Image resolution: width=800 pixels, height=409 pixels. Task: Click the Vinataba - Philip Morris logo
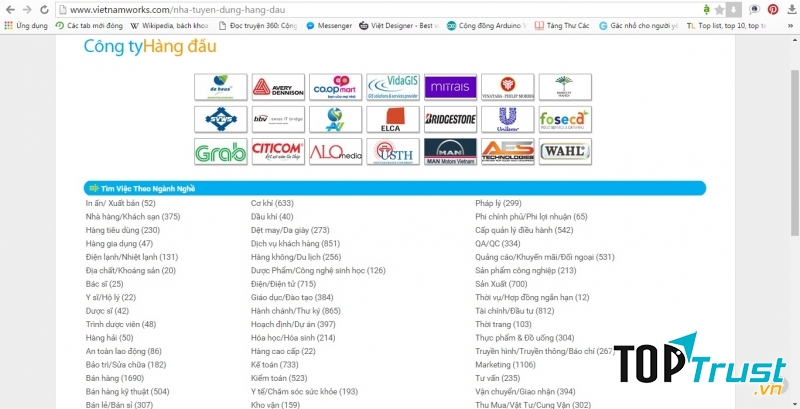[x=508, y=87]
